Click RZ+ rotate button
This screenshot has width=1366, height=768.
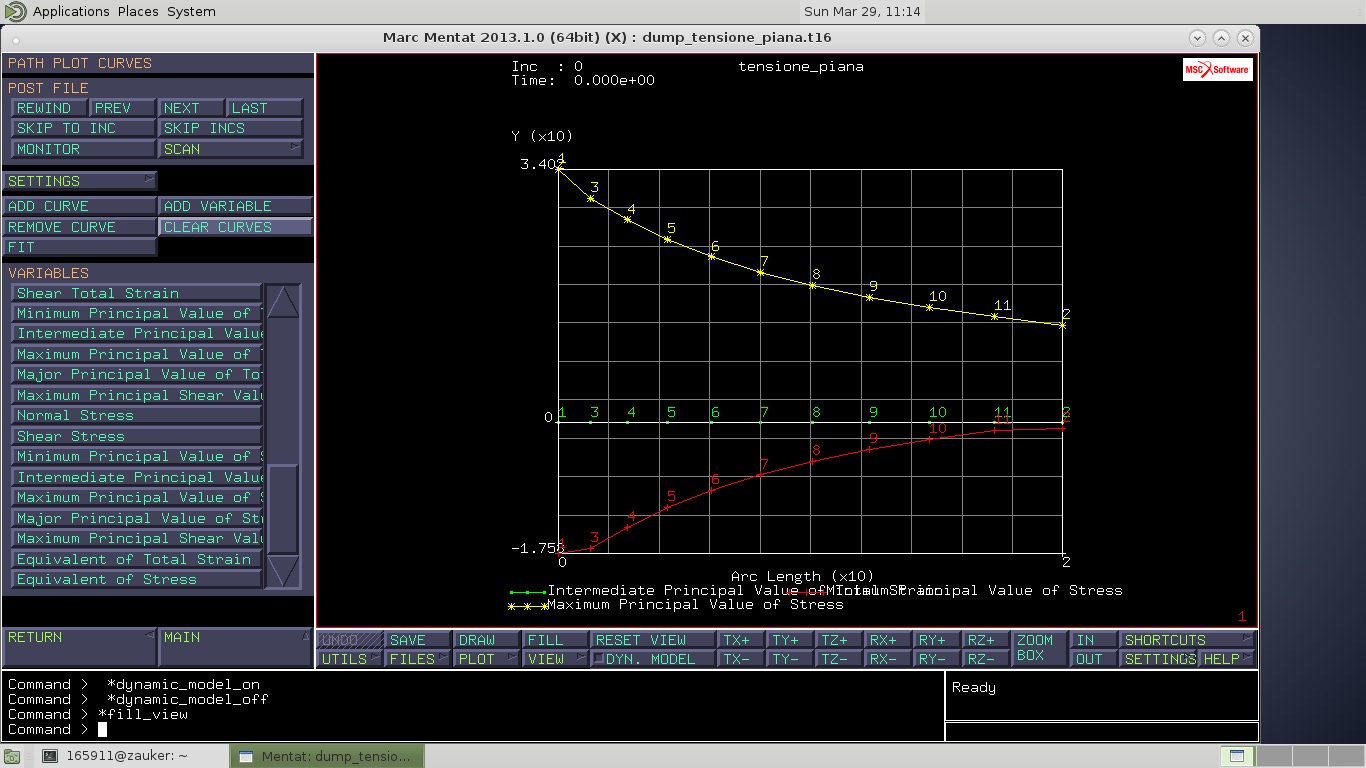coord(986,640)
